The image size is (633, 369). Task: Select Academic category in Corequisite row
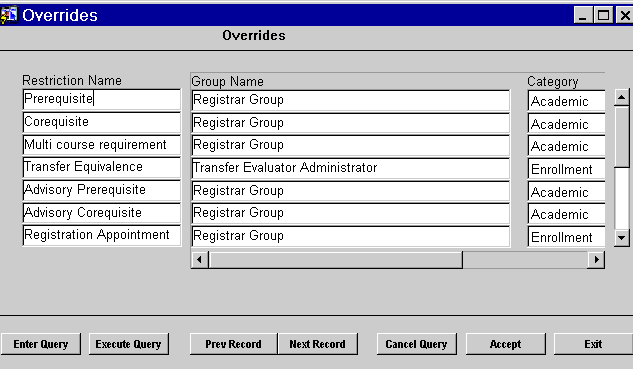(566, 124)
